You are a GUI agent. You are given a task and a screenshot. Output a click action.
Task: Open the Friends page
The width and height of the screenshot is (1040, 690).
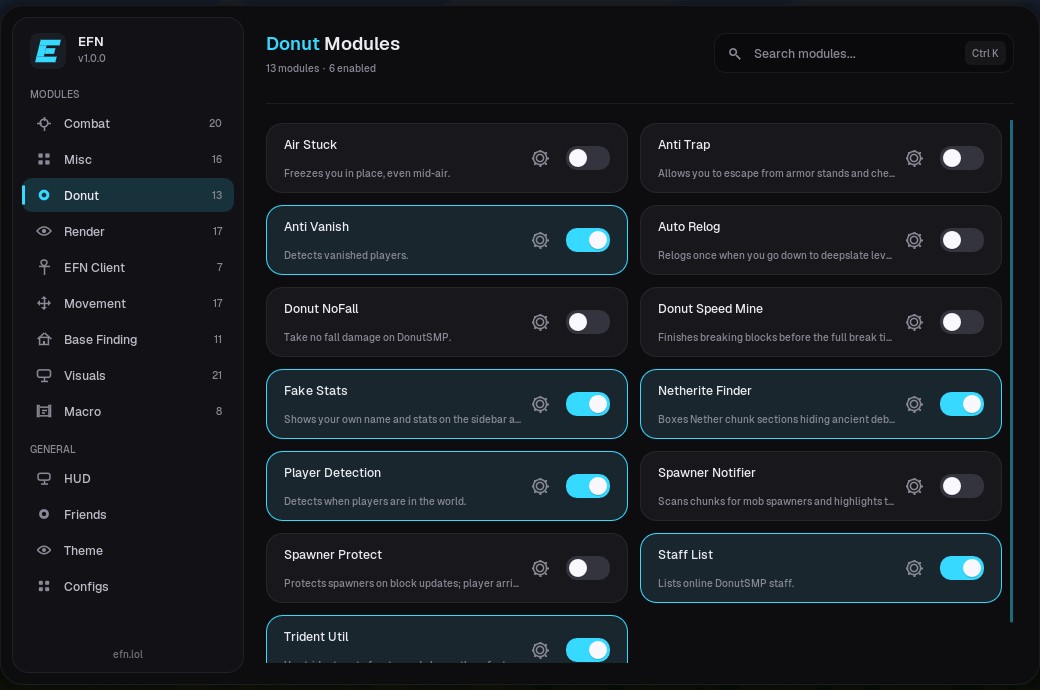[x=128, y=514]
